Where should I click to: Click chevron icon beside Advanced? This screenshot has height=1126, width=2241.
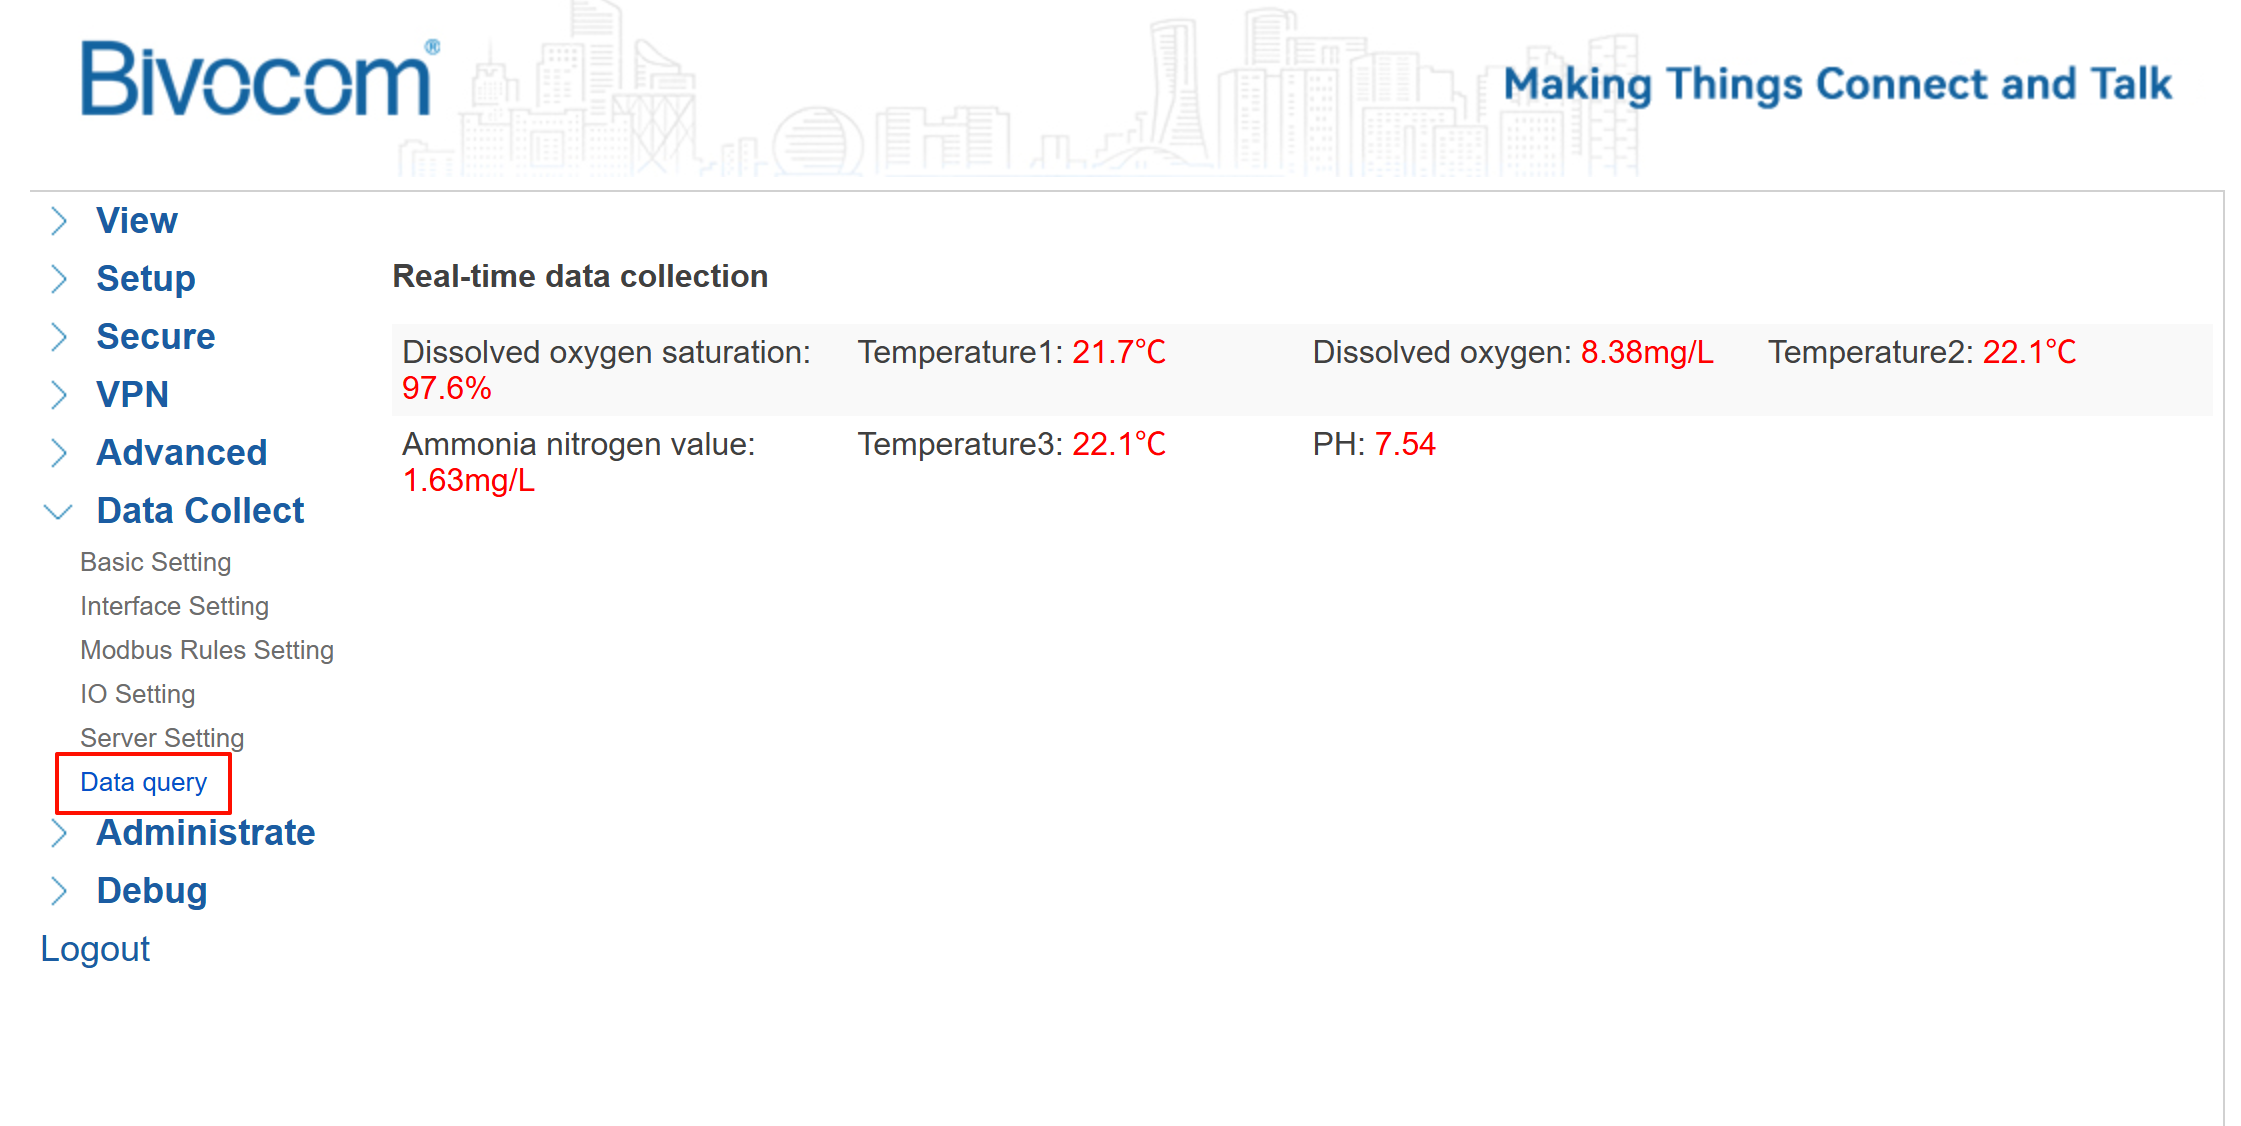59,453
